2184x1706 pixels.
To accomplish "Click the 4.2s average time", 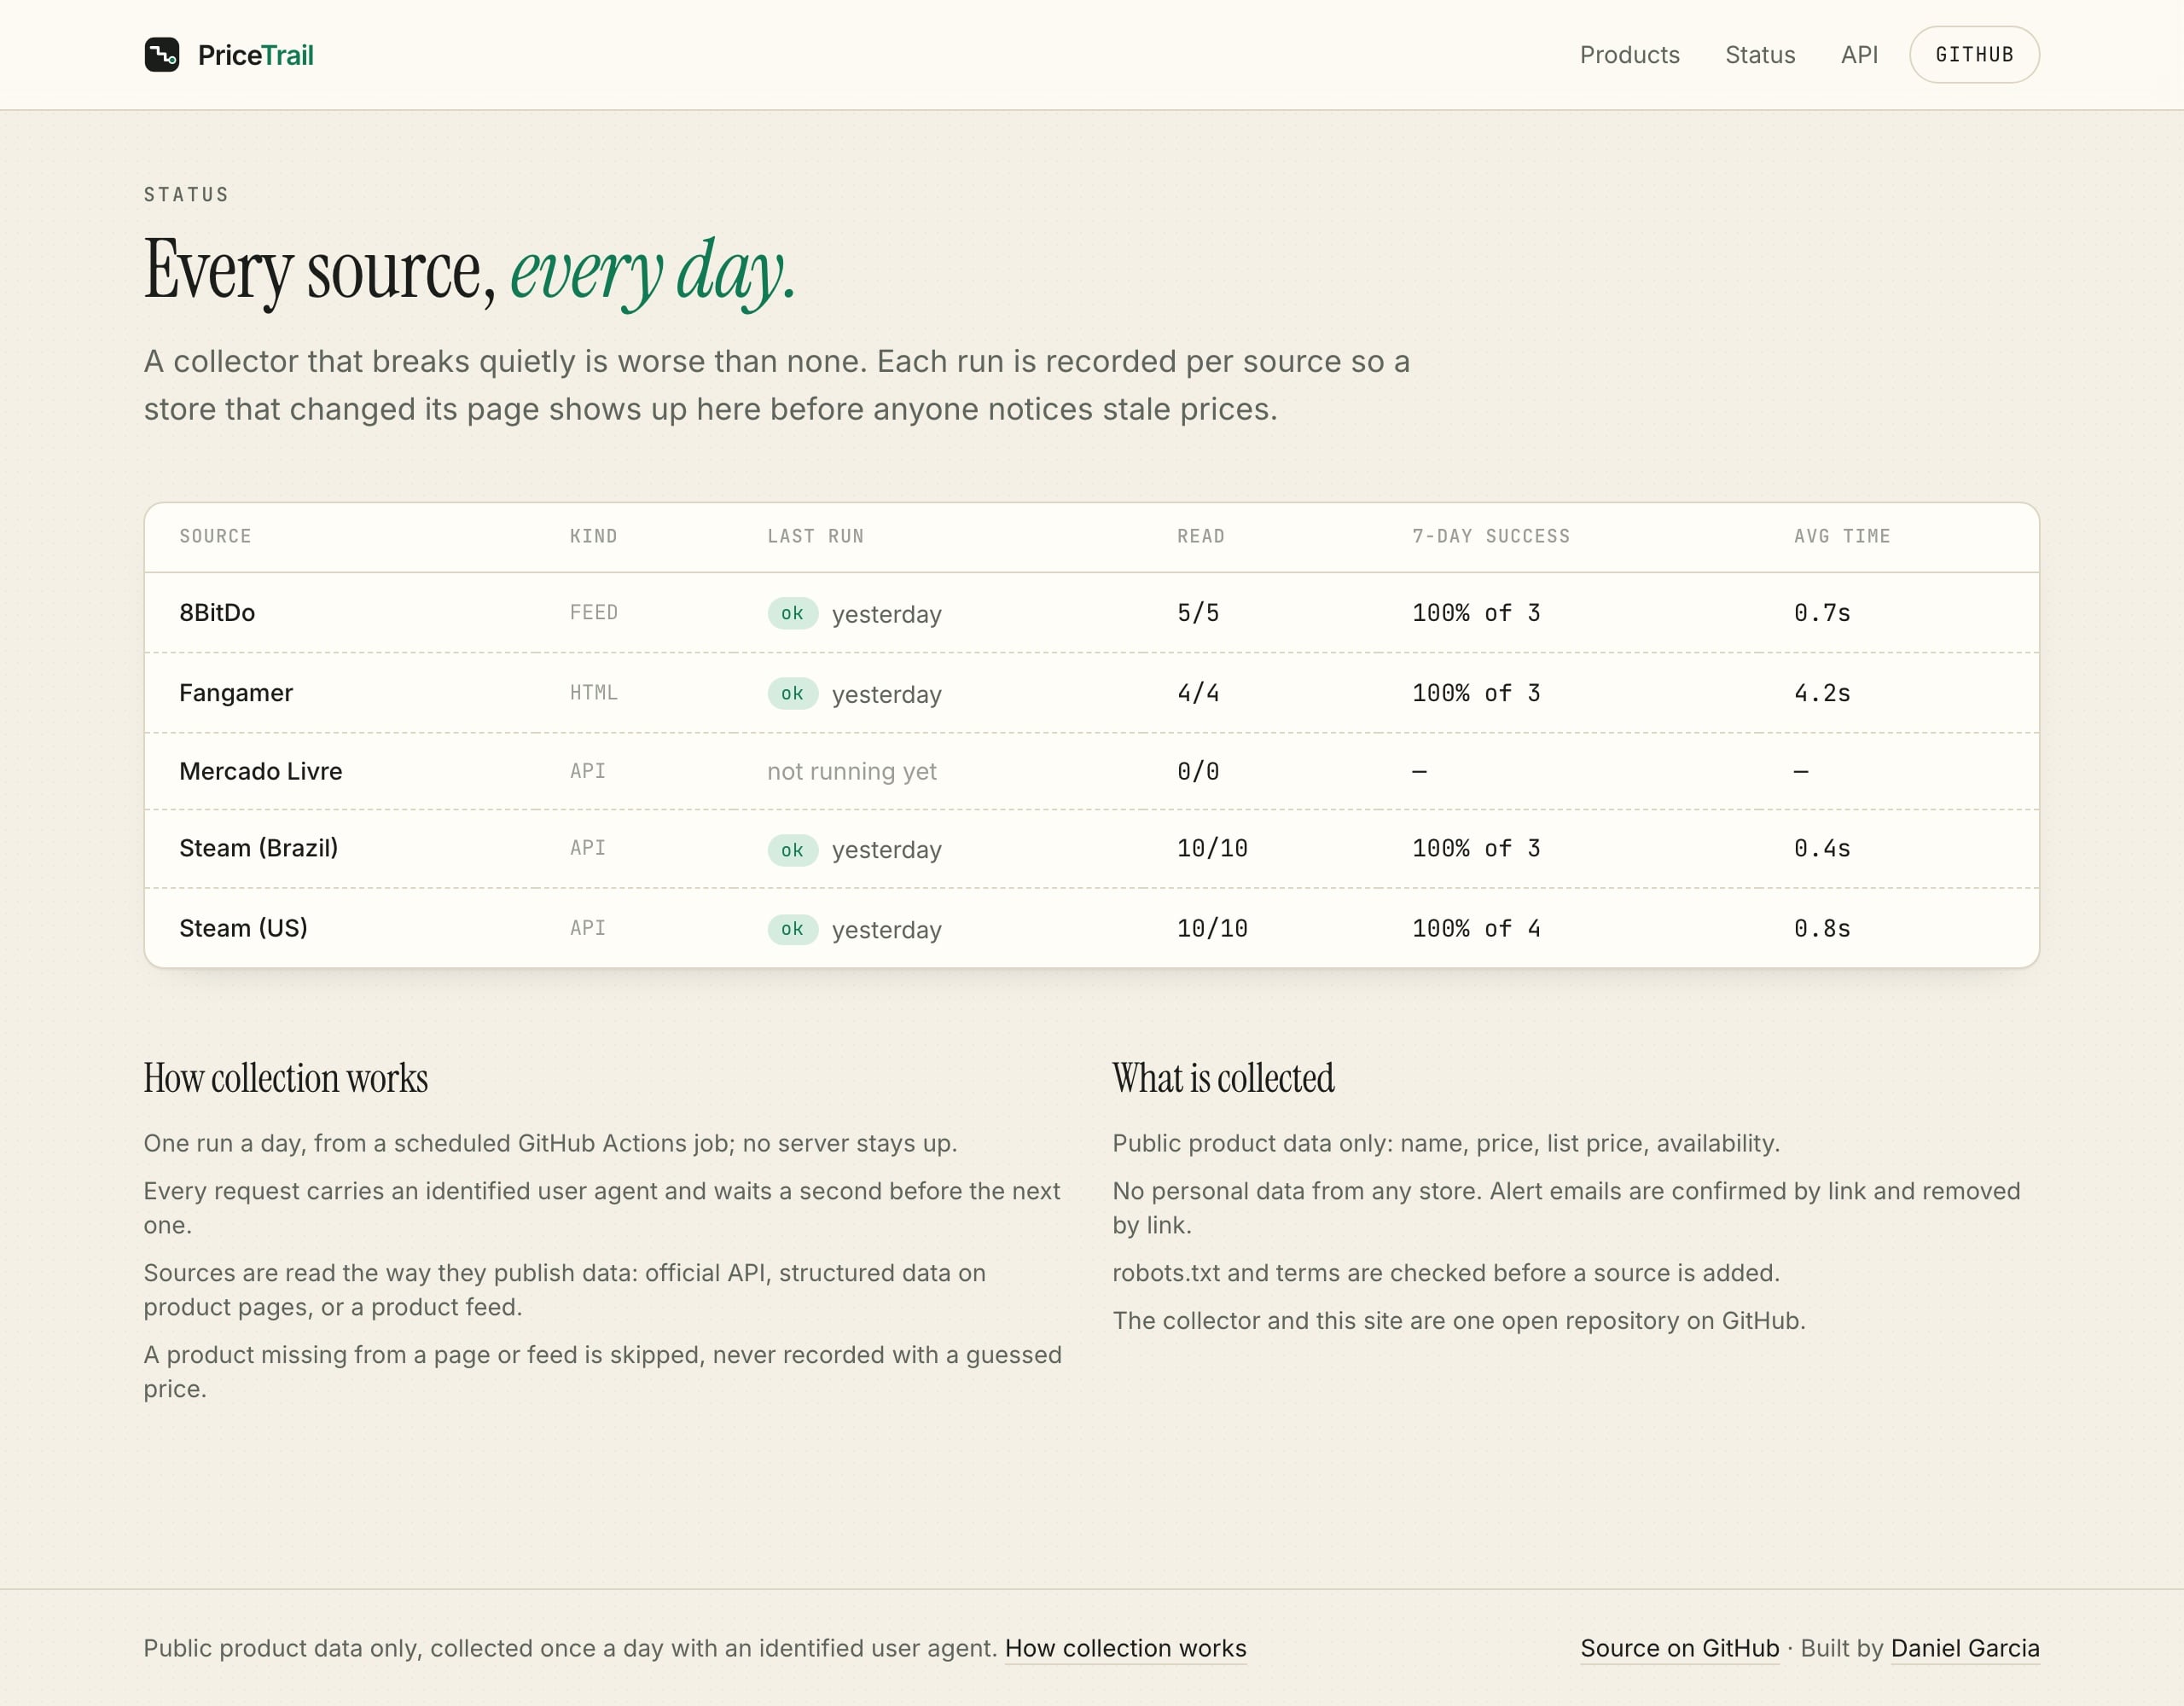I will pyautogui.click(x=1822, y=693).
